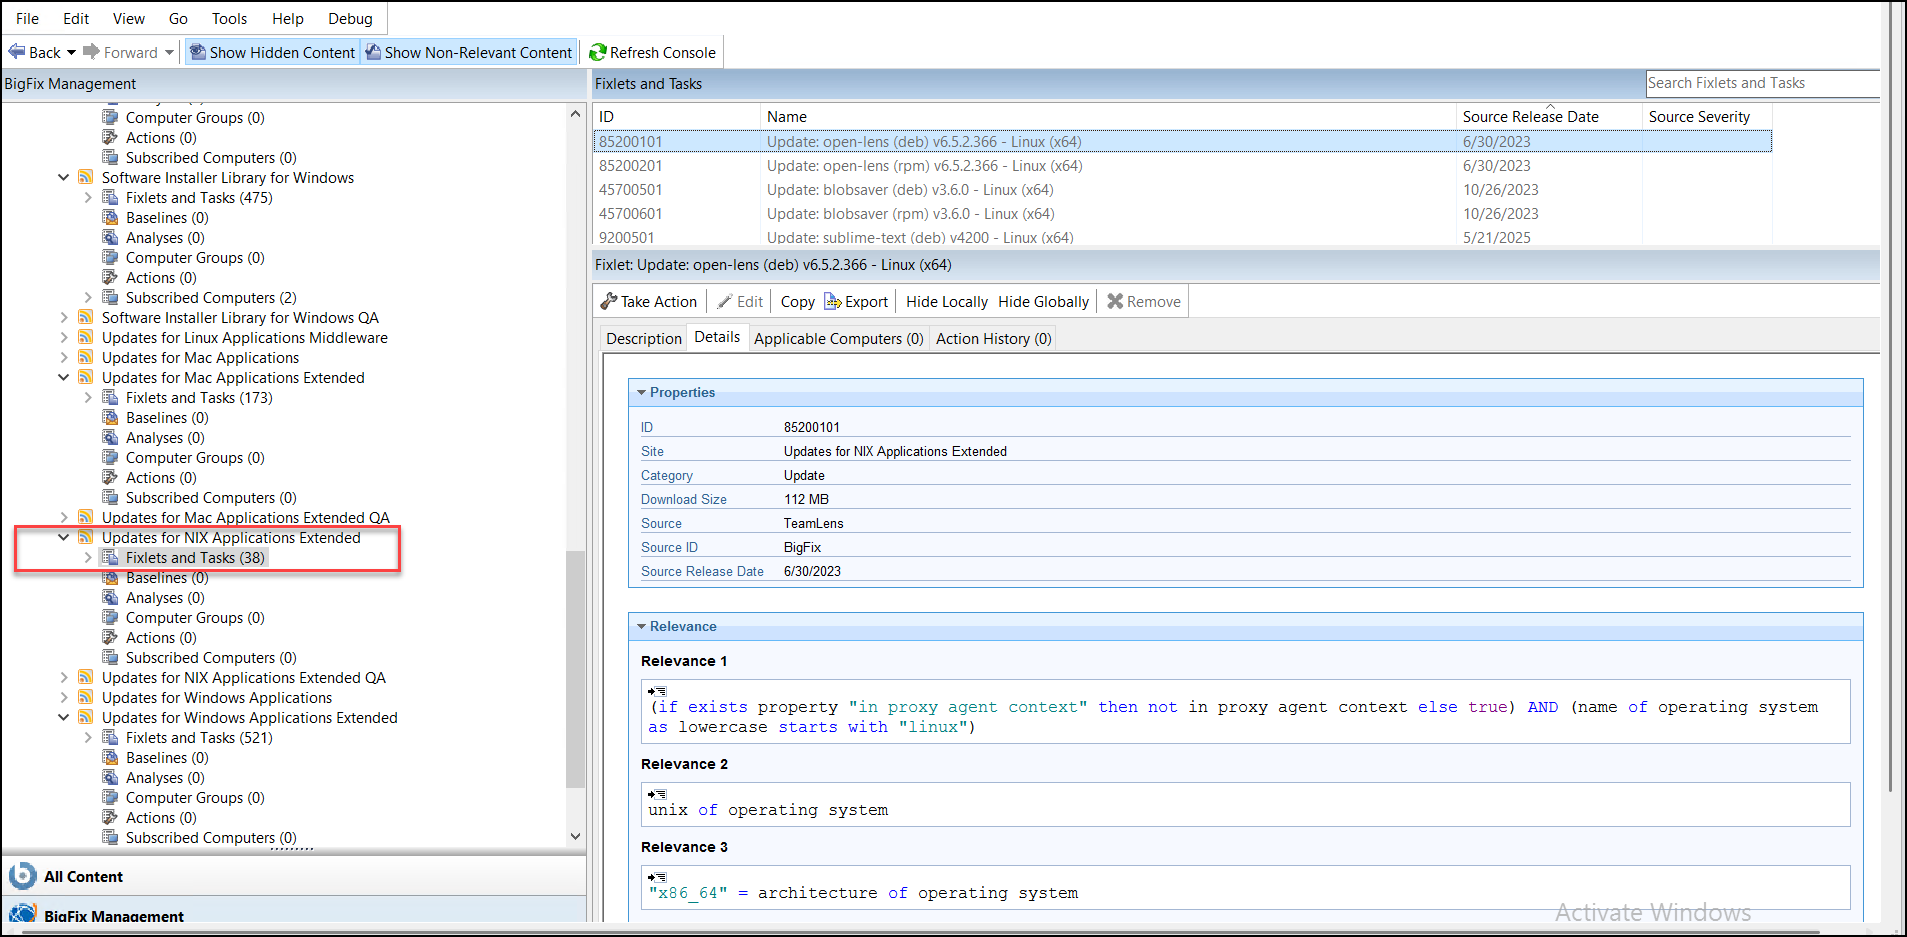Select fixlet row with ID 45700601
1907x937 pixels.
point(1182,213)
